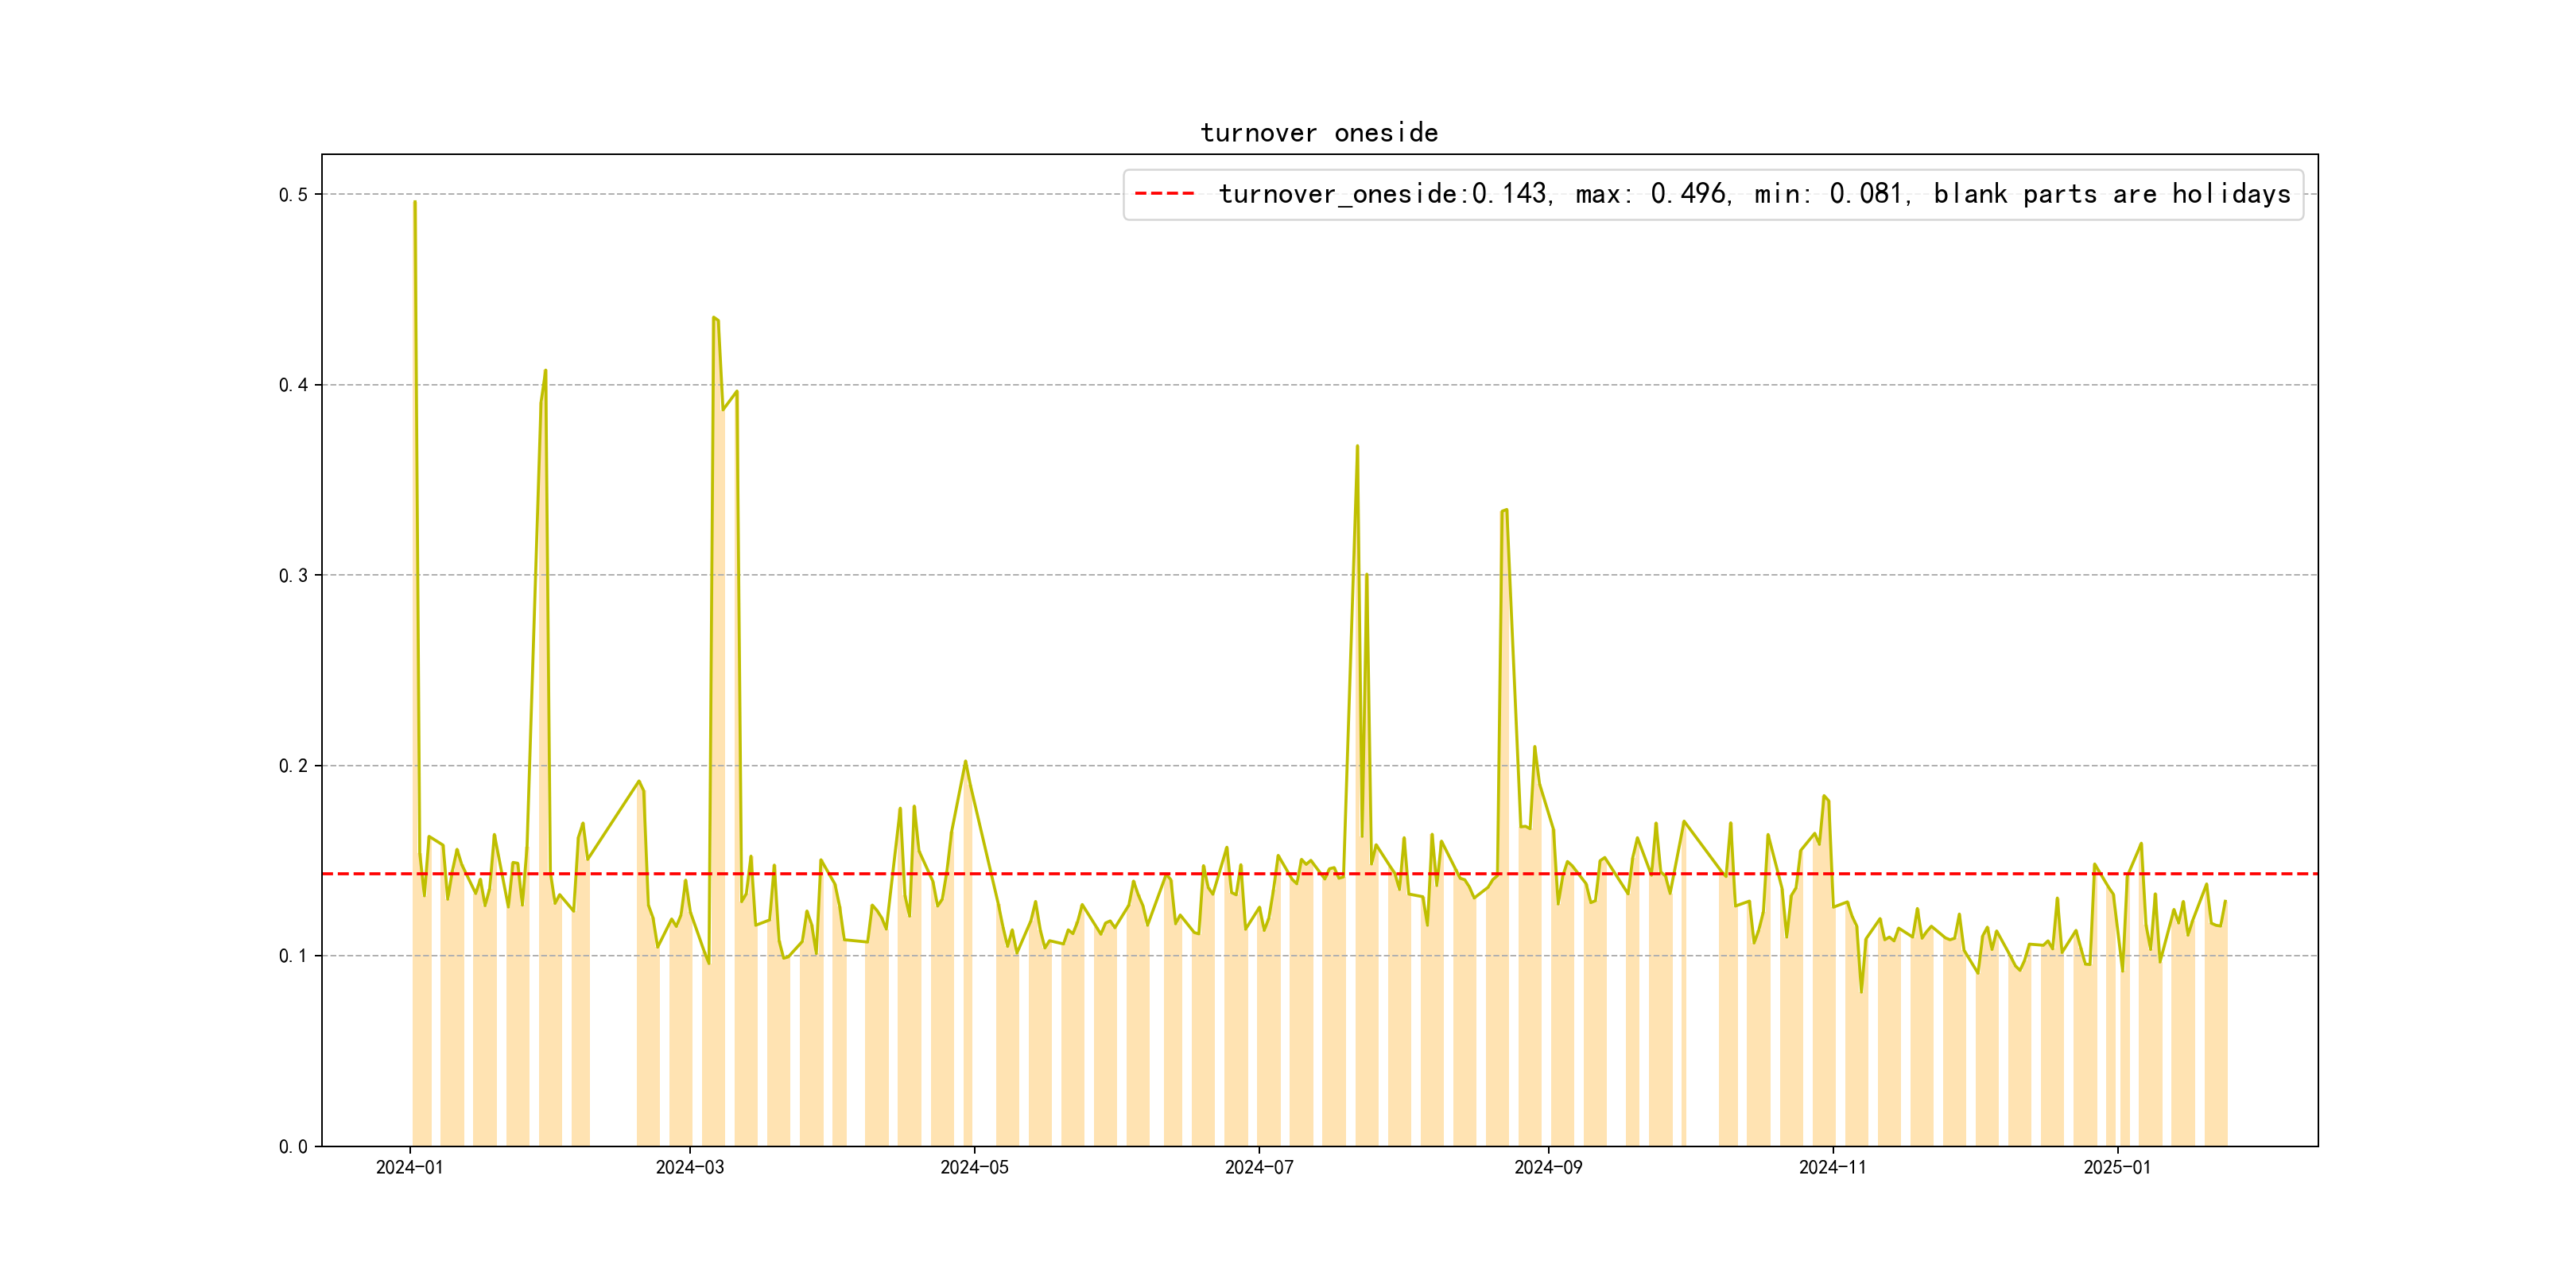Click the 2024-03 x-axis label
Image resolution: width=2576 pixels, height=1288 pixels.
point(689,1167)
